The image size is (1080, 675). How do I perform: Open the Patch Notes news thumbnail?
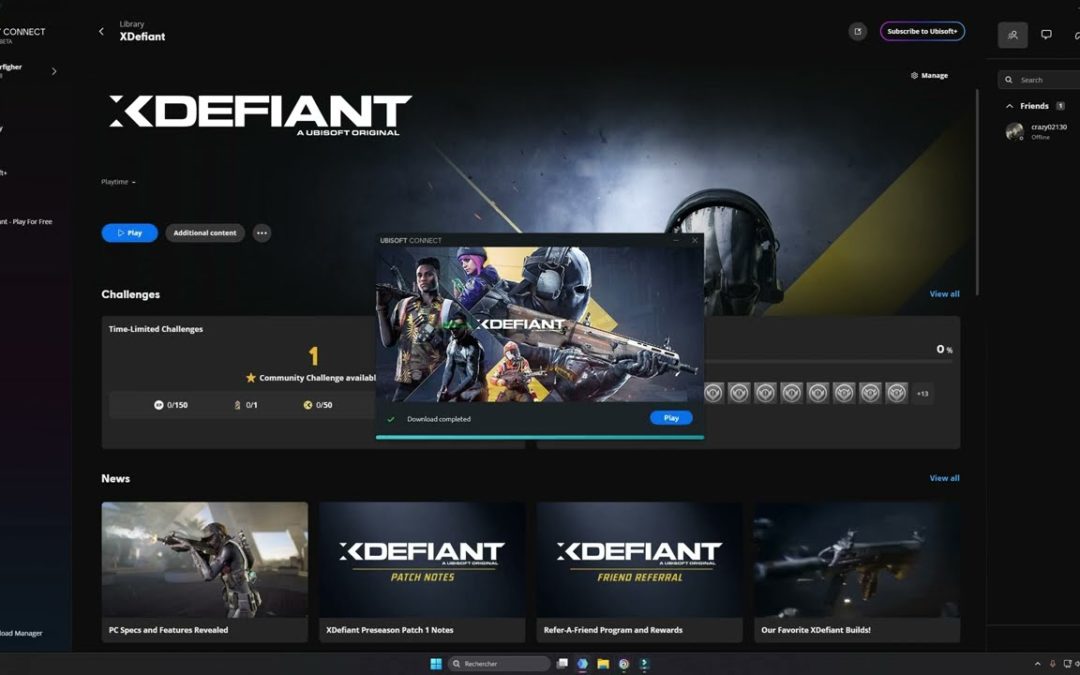click(422, 559)
